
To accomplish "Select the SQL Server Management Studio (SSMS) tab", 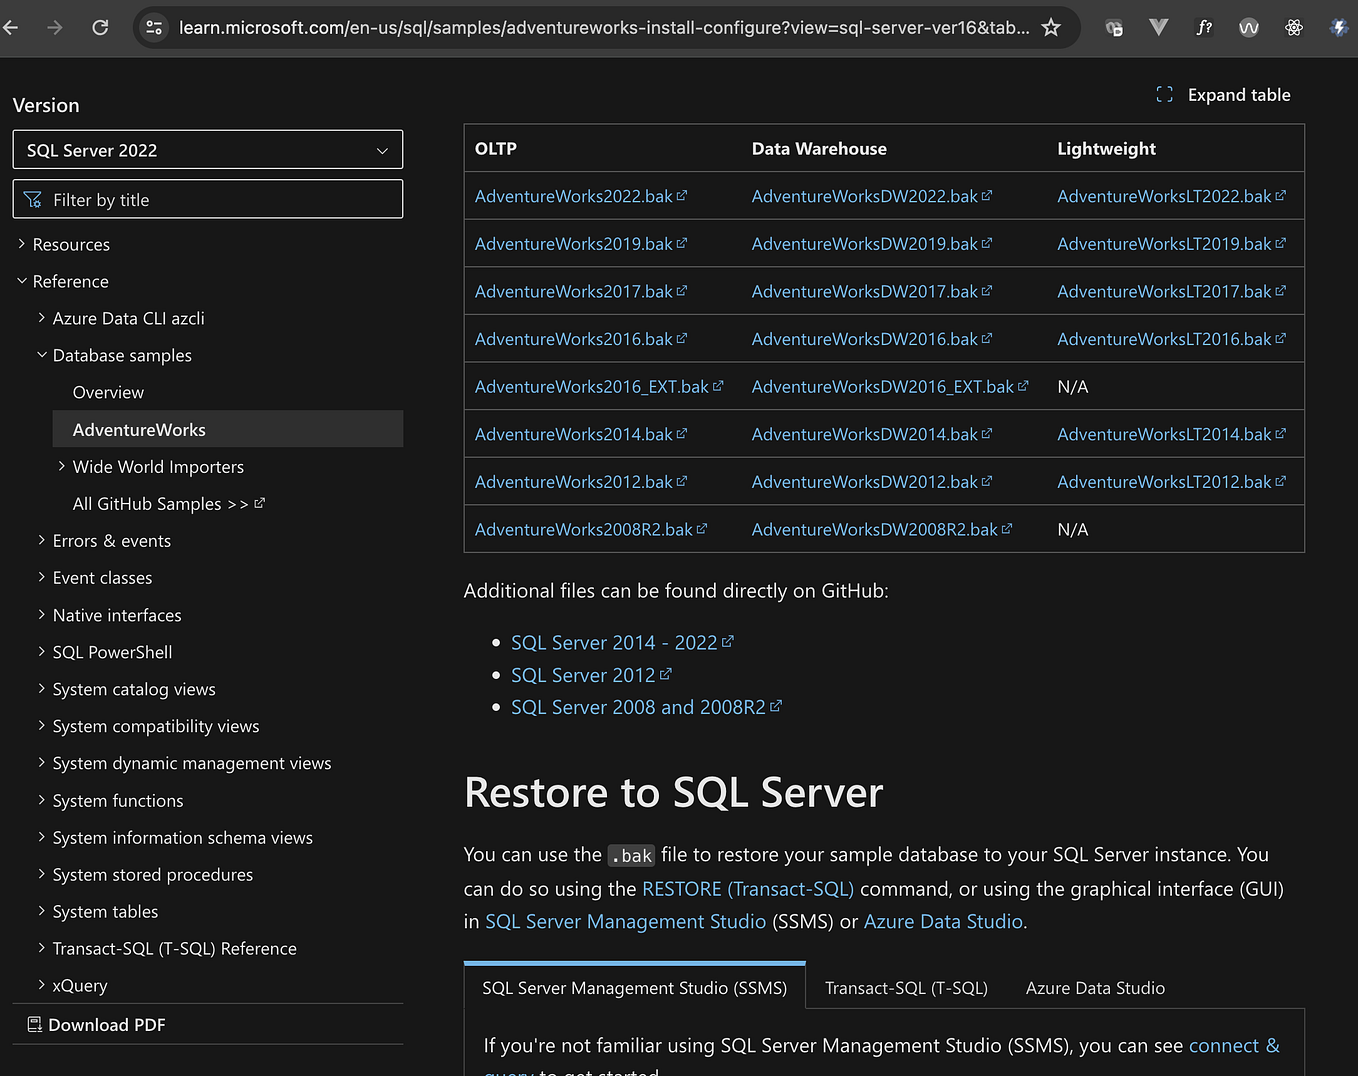I will pyautogui.click(x=635, y=988).
